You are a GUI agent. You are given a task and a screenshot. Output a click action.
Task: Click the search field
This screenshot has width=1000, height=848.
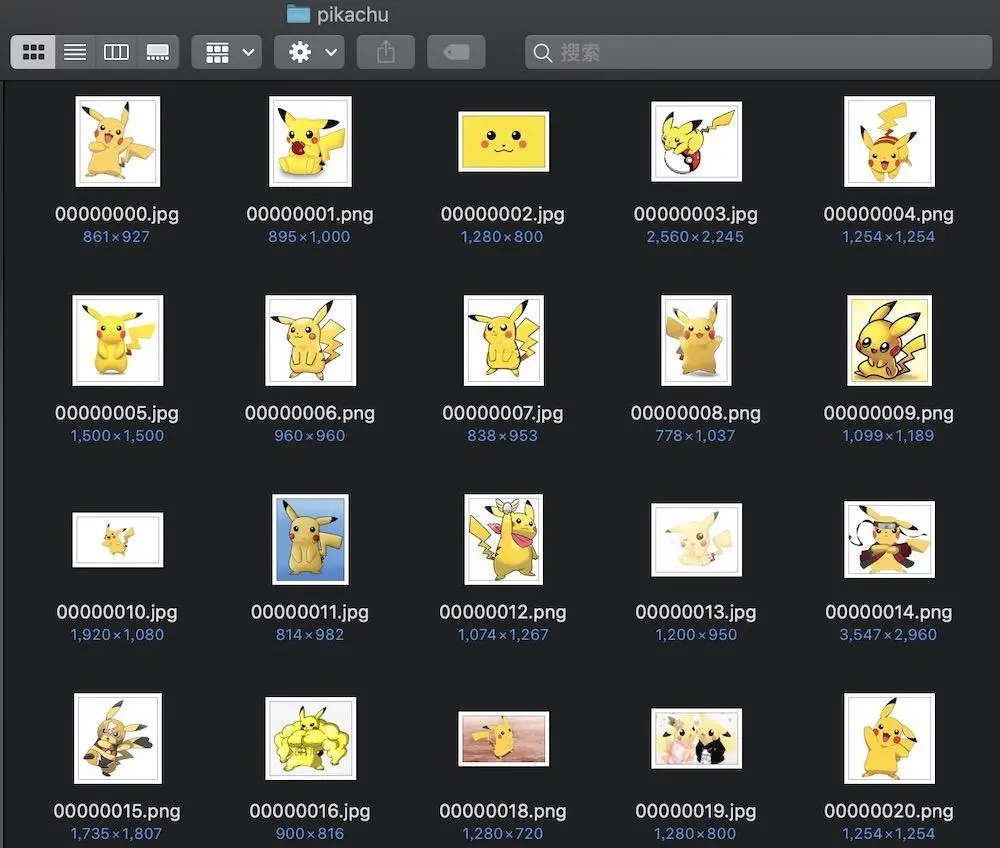point(758,52)
